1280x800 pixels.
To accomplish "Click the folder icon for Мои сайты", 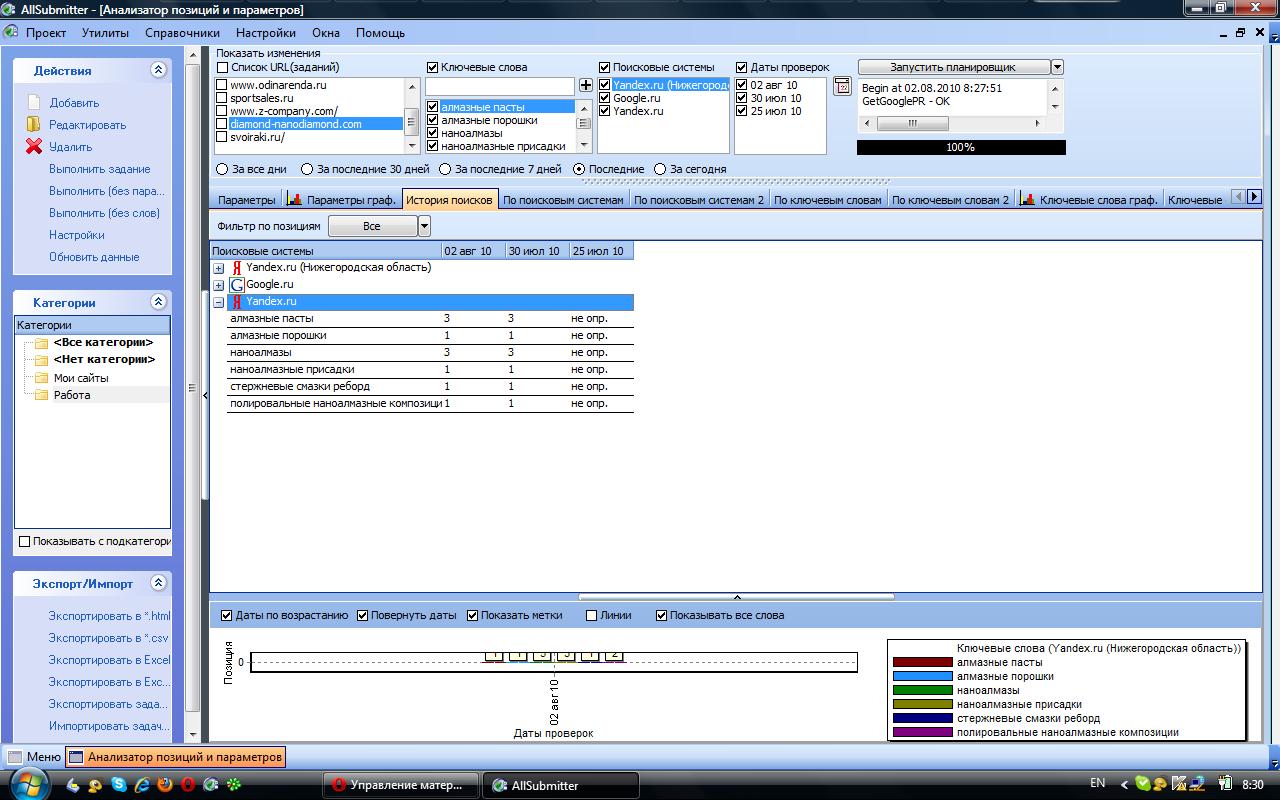I will coord(41,378).
